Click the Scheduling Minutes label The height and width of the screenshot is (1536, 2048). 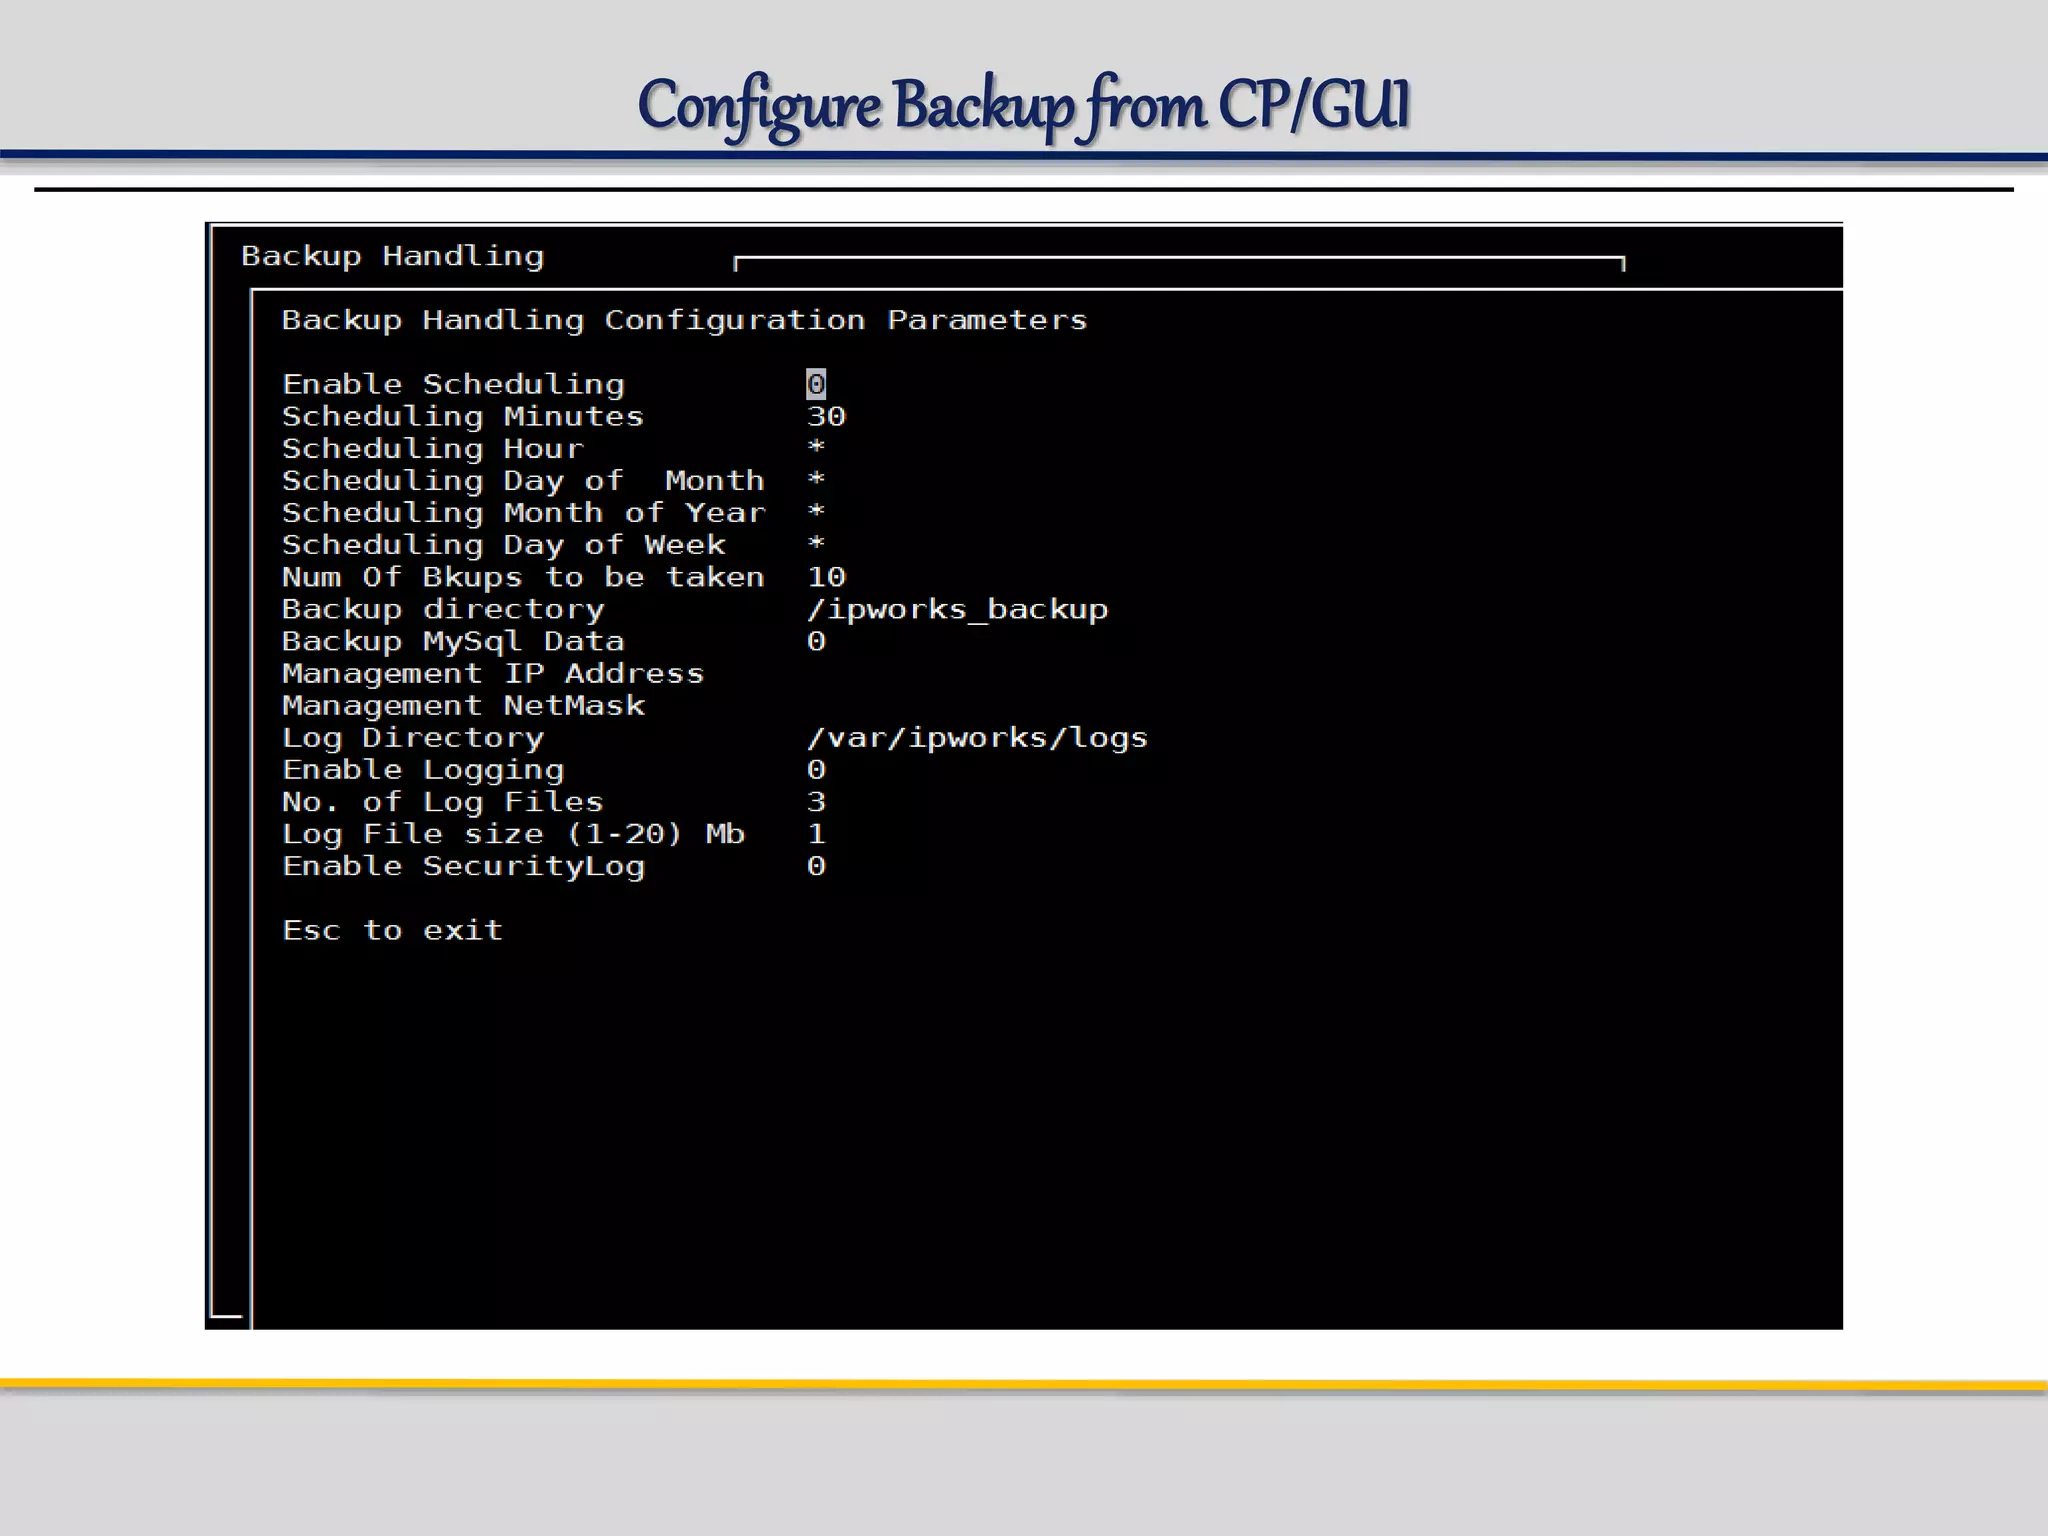463,417
